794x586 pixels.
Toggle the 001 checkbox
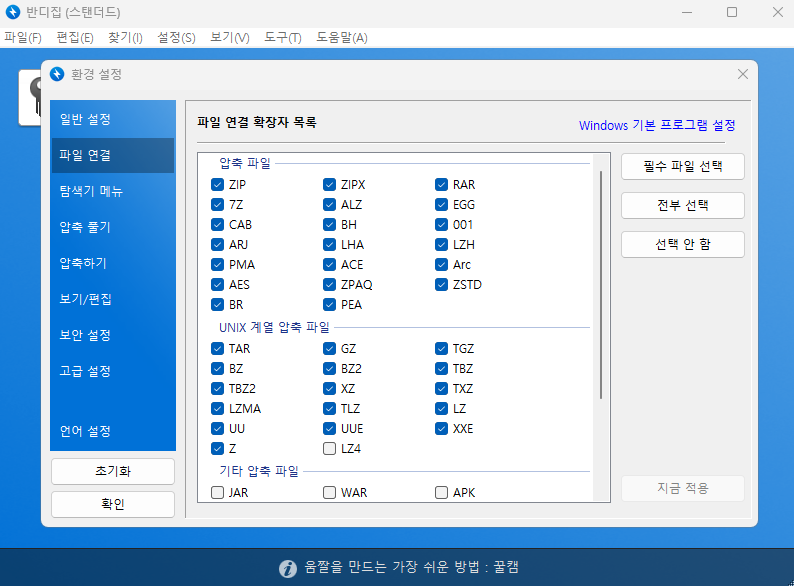(441, 224)
